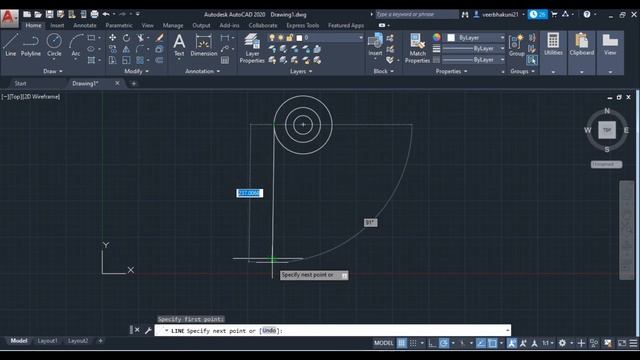Click the Plot (print) icon
The image size is (640, 360).
coord(94,14)
